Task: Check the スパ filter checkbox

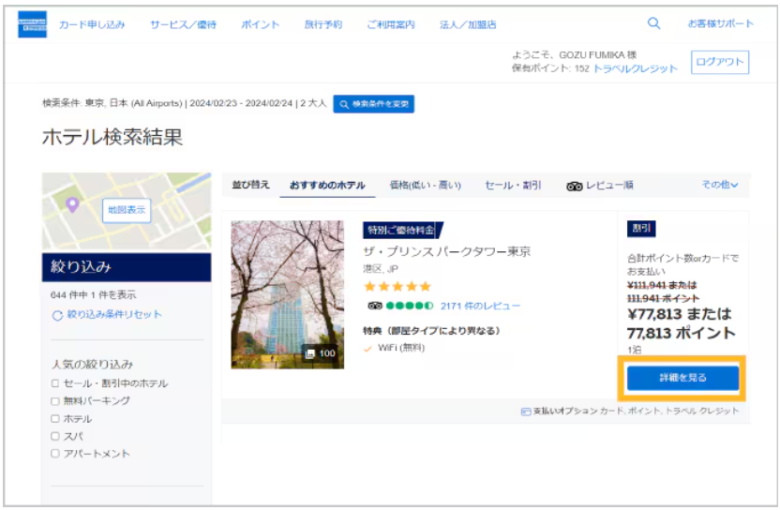Action: 55,436
